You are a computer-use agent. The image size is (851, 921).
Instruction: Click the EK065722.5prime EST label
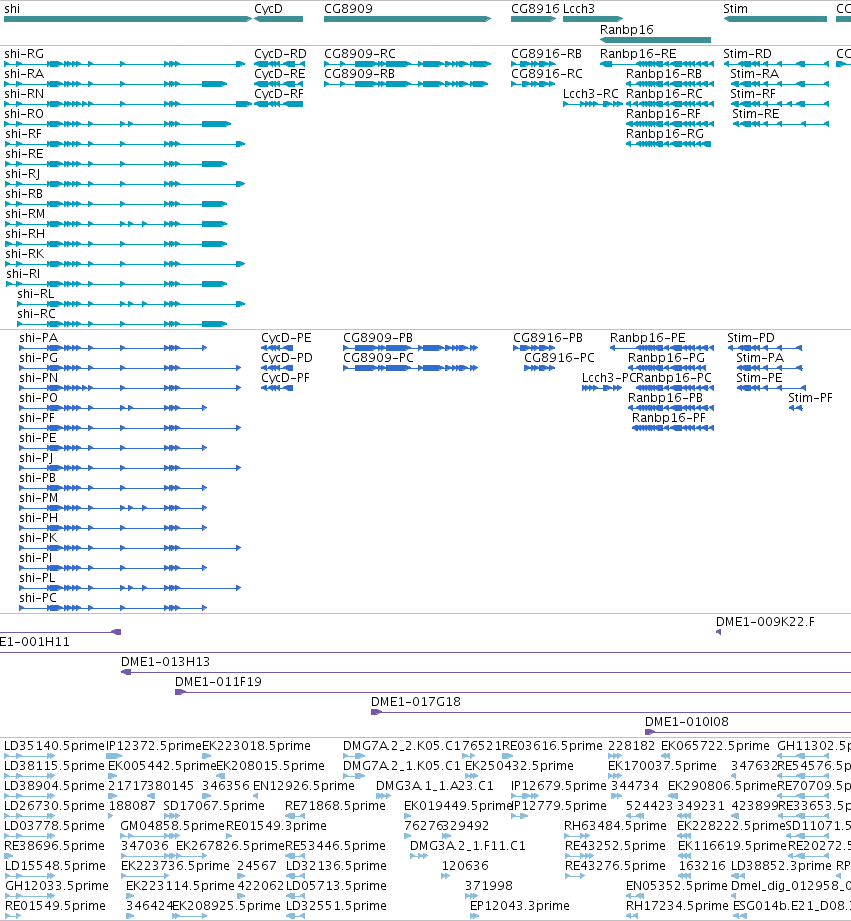pyautogui.click(x=715, y=747)
